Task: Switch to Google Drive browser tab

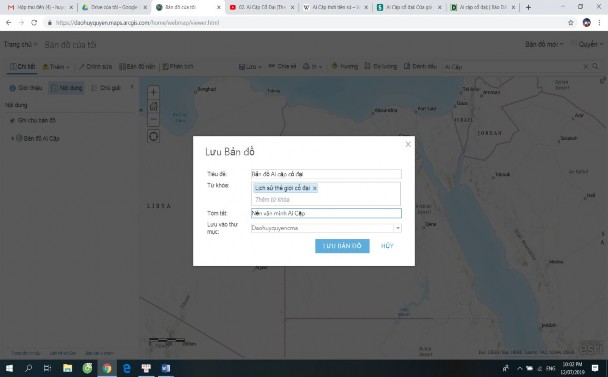Action: pos(114,7)
